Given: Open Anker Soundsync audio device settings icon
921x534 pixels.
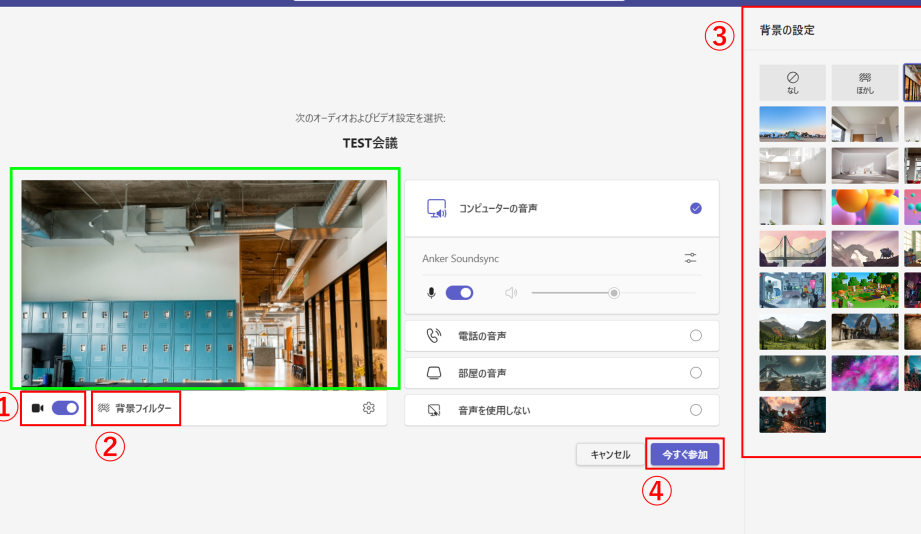Looking at the screenshot, I should click(x=690, y=258).
